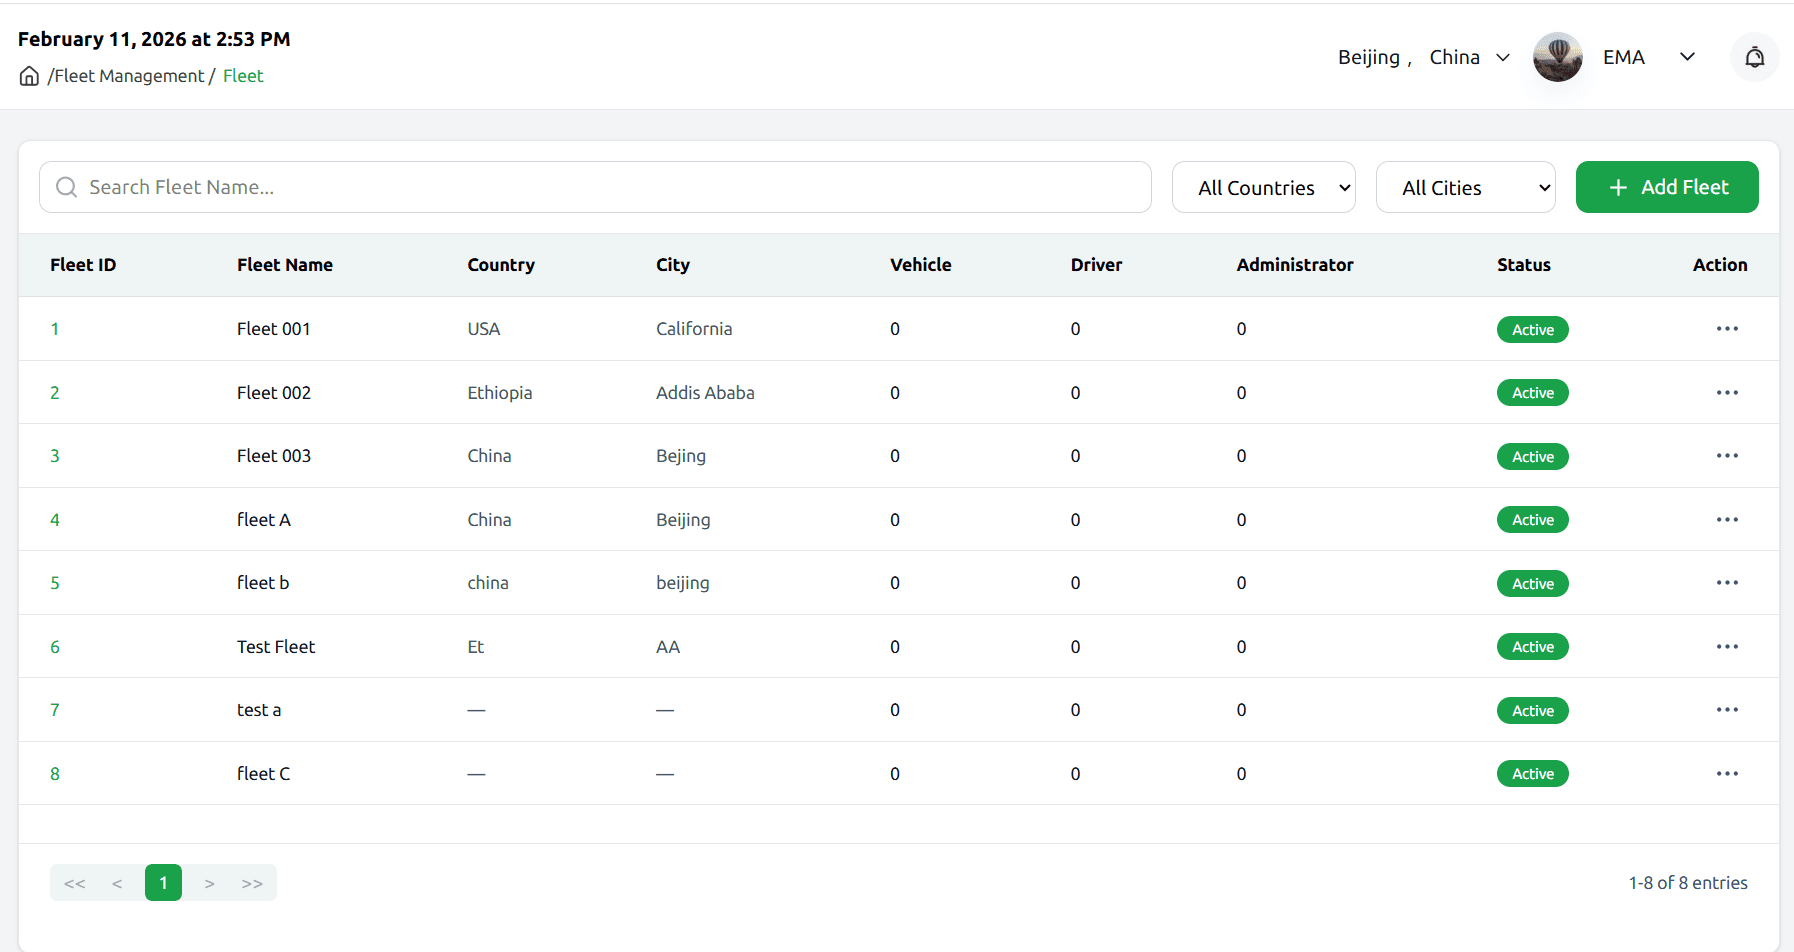The width and height of the screenshot is (1794, 952).
Task: Open action menu for Fleet 002
Action: (x=1726, y=393)
